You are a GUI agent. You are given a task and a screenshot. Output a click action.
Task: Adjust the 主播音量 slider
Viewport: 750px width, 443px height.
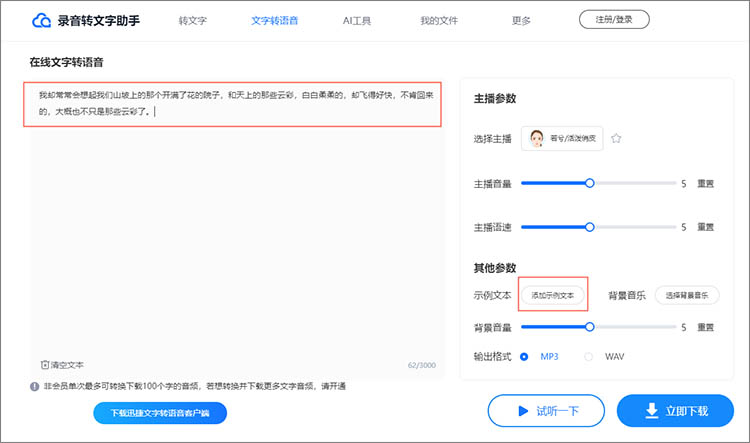pos(590,183)
